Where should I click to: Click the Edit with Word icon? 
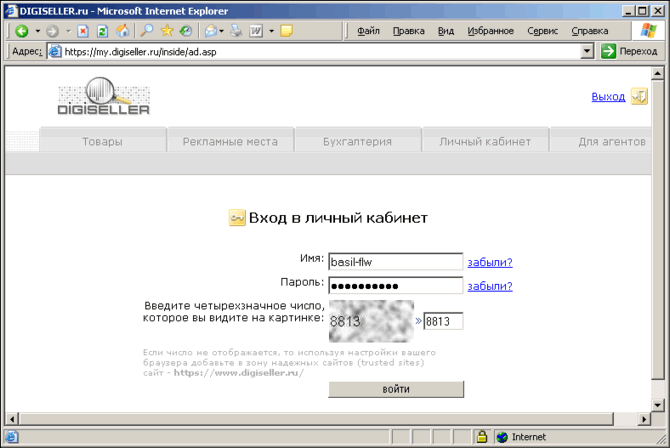[x=256, y=31]
